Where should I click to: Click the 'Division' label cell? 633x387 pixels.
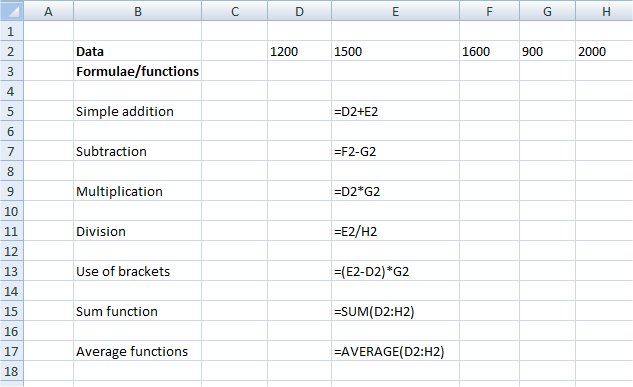pos(138,231)
